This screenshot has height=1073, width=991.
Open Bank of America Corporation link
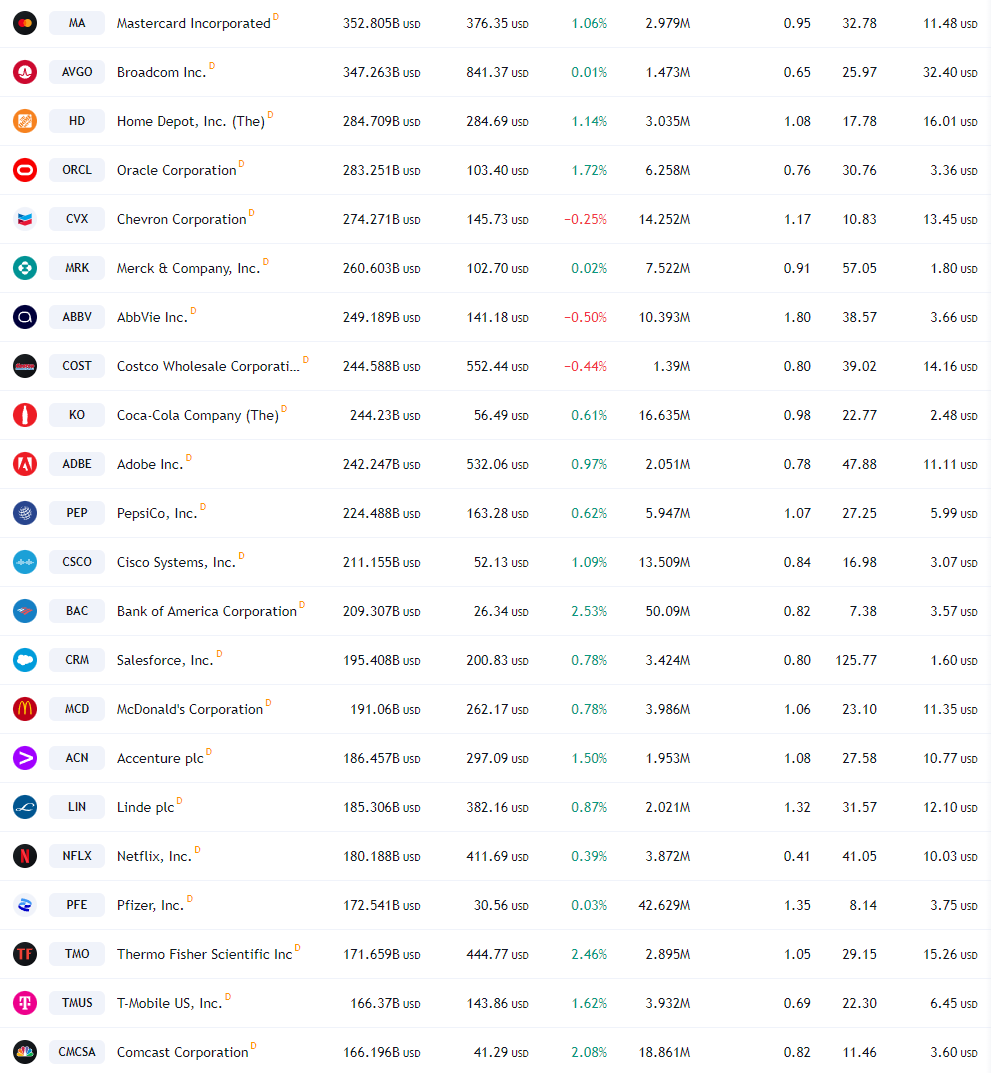207,611
